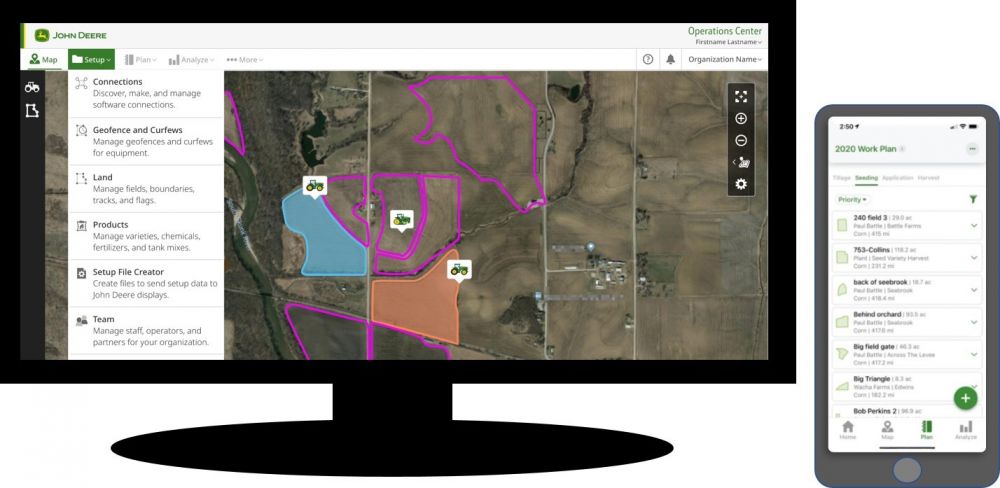Screen dimensions: 1000x488
Task: Click the Geofence and Curfews icon
Action: coord(81,130)
